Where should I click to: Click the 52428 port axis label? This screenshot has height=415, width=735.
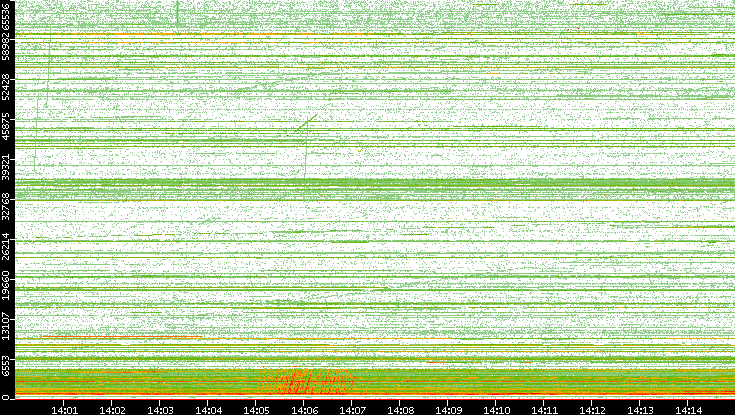5,87
